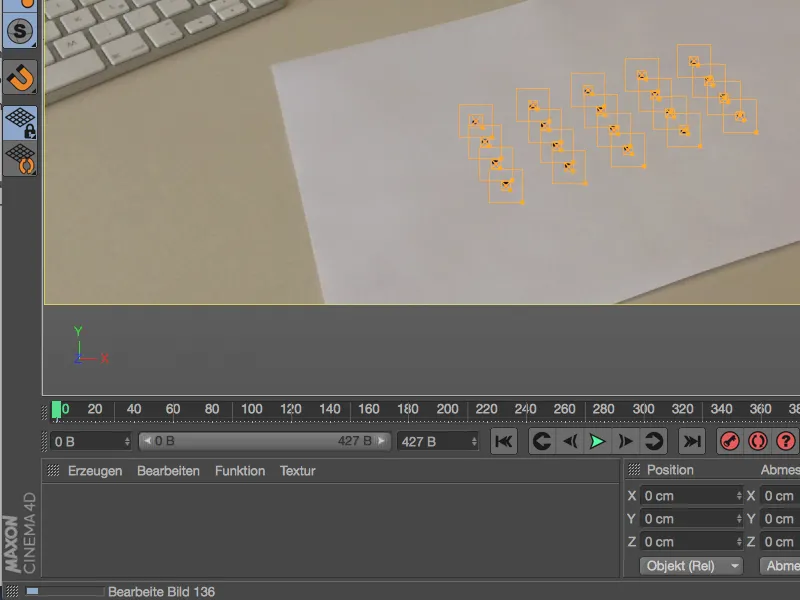800x600 pixels.
Task: Toggle automatic keyframing button
Action: tap(758, 441)
